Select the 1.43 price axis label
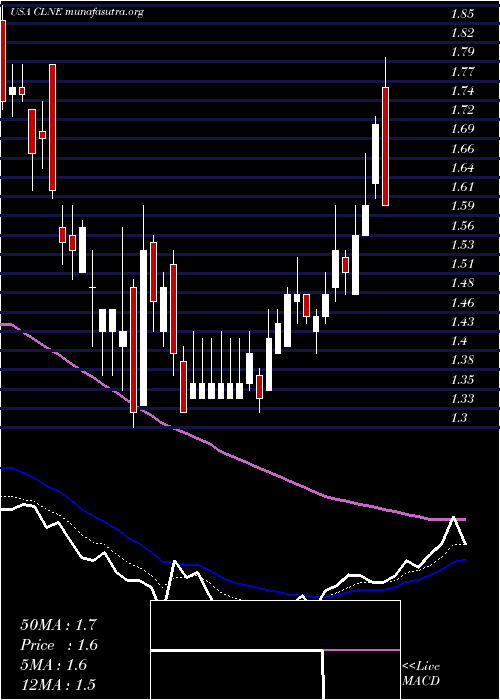The width and height of the screenshot is (500, 700). tap(462, 322)
